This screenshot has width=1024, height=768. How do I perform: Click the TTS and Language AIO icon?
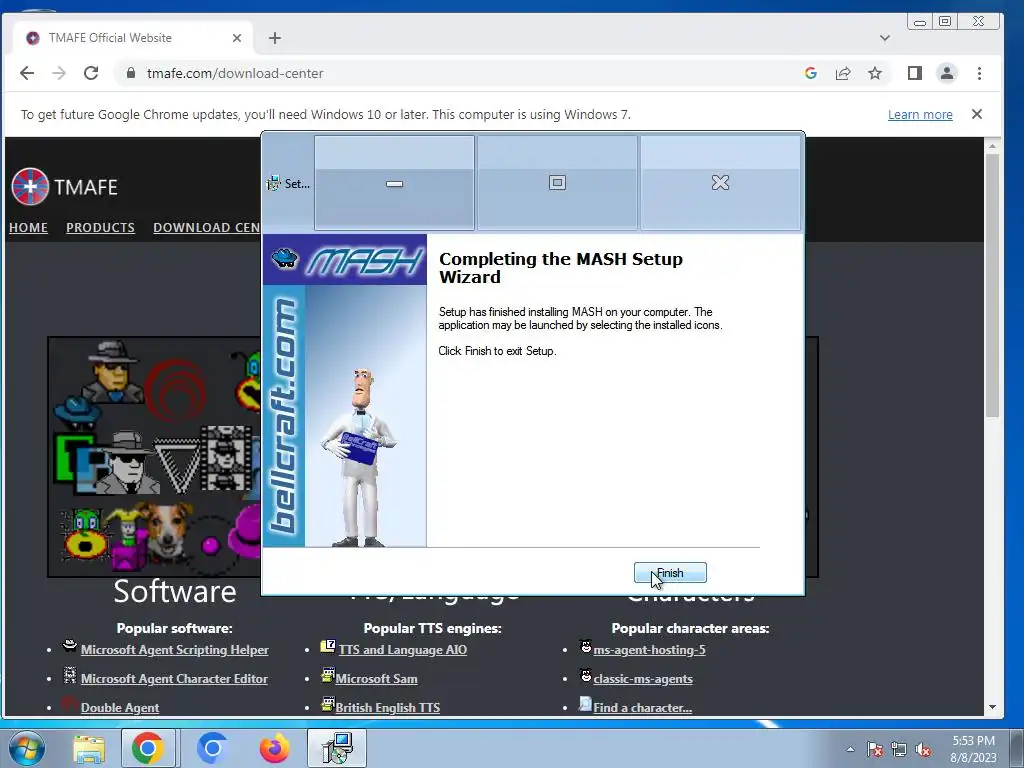click(328, 647)
